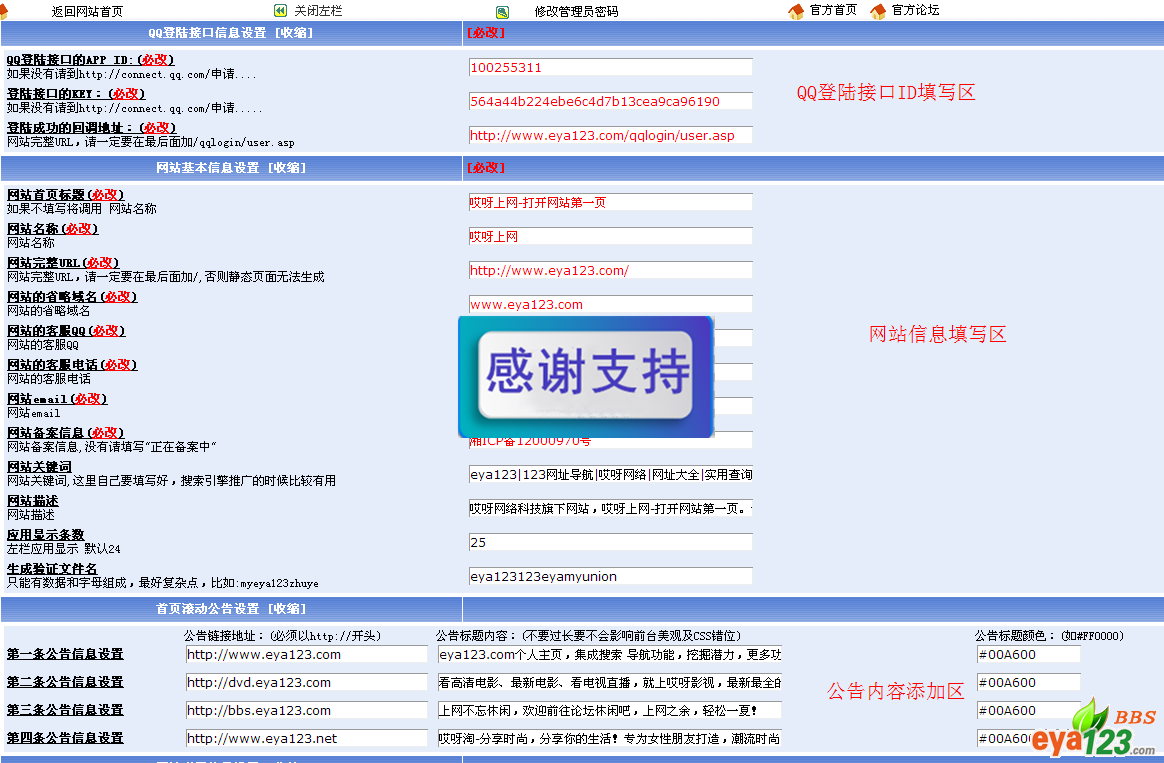Image resolution: width=1164 pixels, height=763 pixels.
Task: Click the 第四条公告信息设置 label
Action: [65, 739]
